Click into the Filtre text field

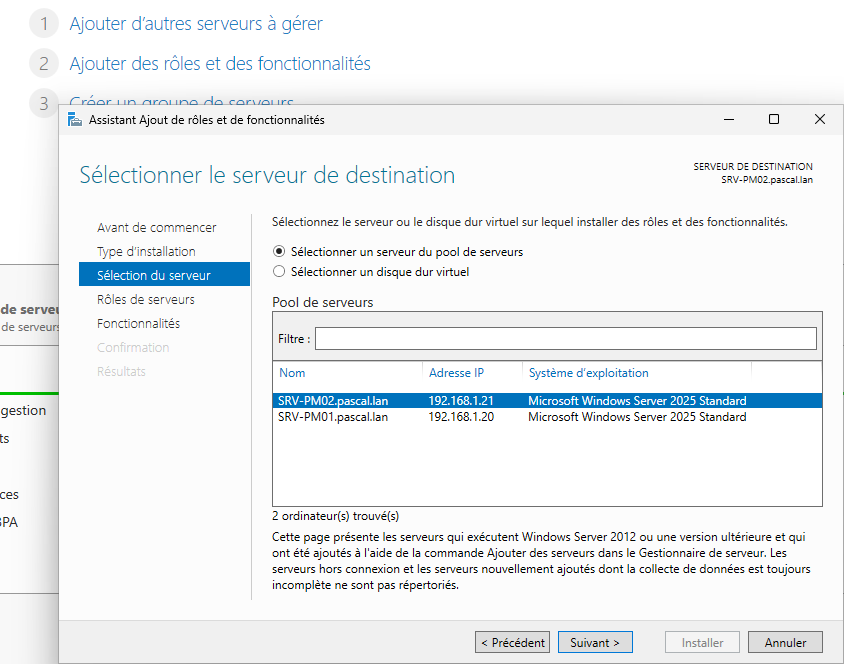coord(565,339)
